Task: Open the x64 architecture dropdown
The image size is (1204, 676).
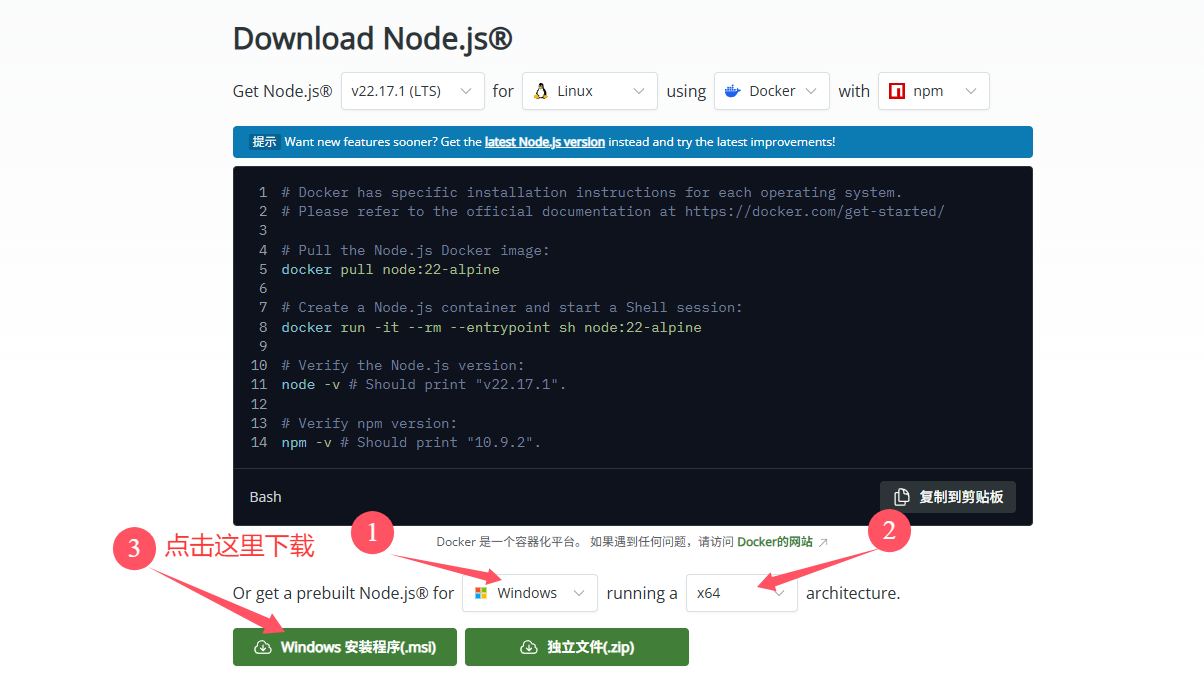Action: coord(742,593)
